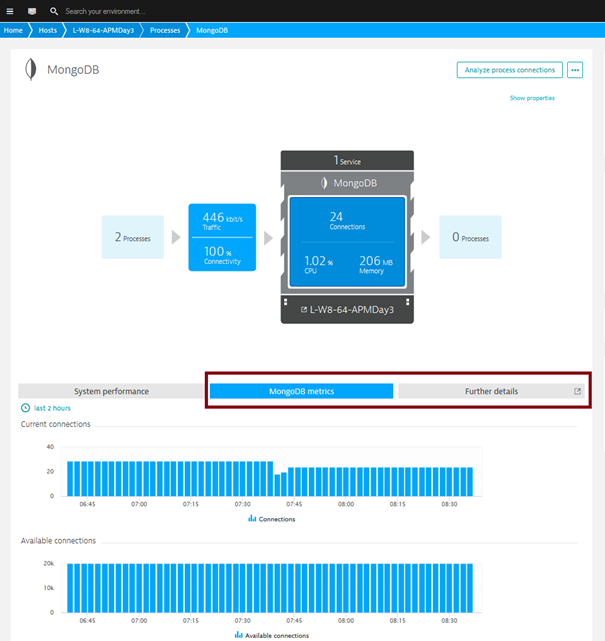Image resolution: width=605 pixels, height=641 pixels.
Task: Open Processes breadcrumb
Action: 165,30
